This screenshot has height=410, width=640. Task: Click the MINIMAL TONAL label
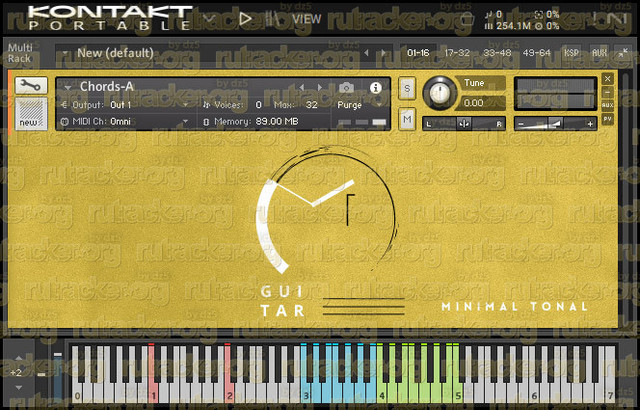coord(515,306)
